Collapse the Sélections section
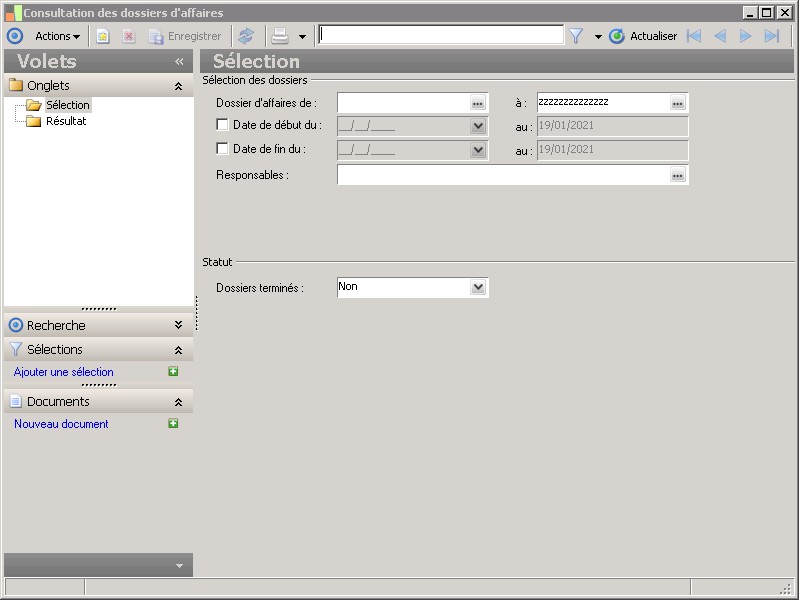The height and width of the screenshot is (600, 799). click(x=178, y=350)
